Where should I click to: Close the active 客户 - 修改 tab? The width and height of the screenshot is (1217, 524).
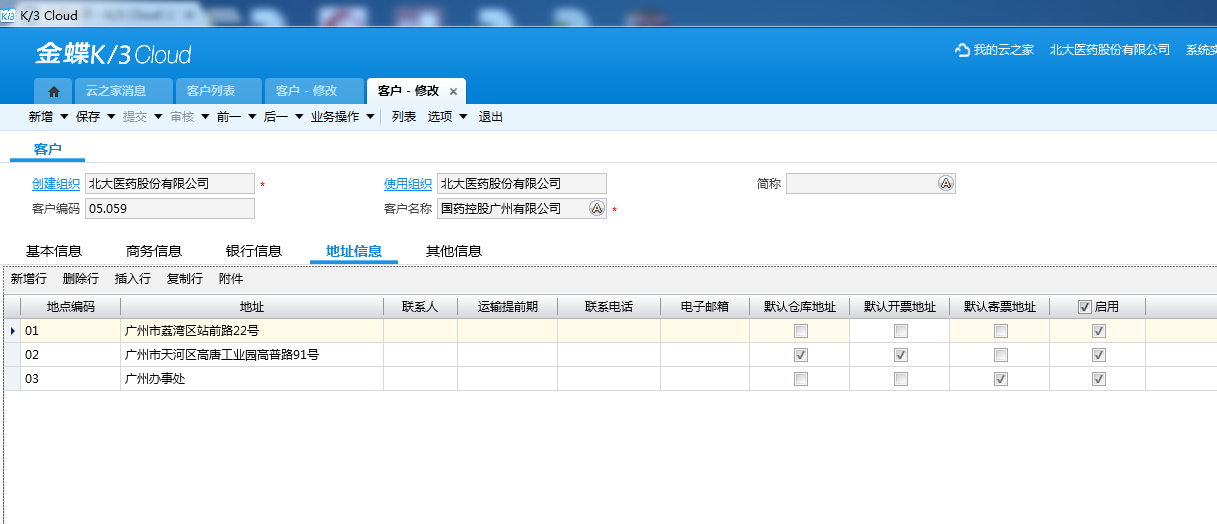453,91
